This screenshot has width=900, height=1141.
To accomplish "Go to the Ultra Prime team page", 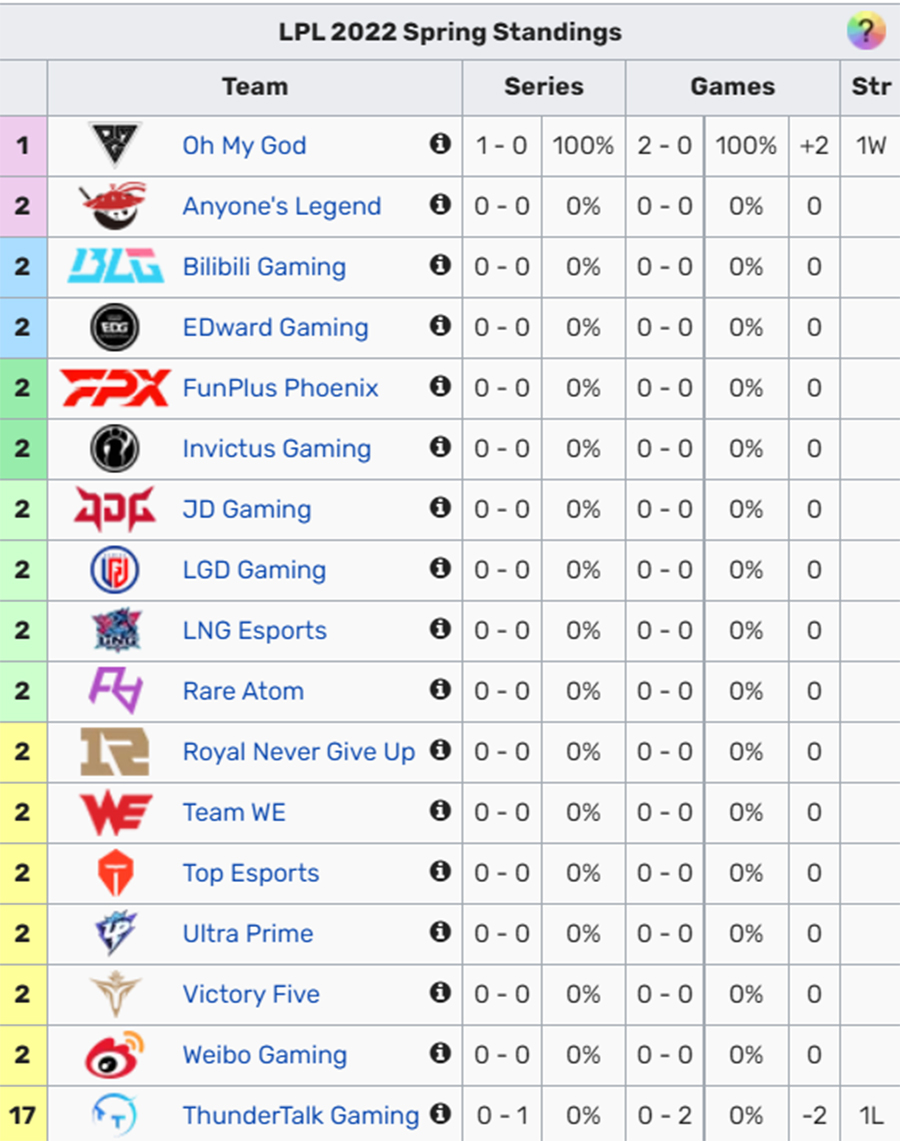I will click(x=248, y=934).
